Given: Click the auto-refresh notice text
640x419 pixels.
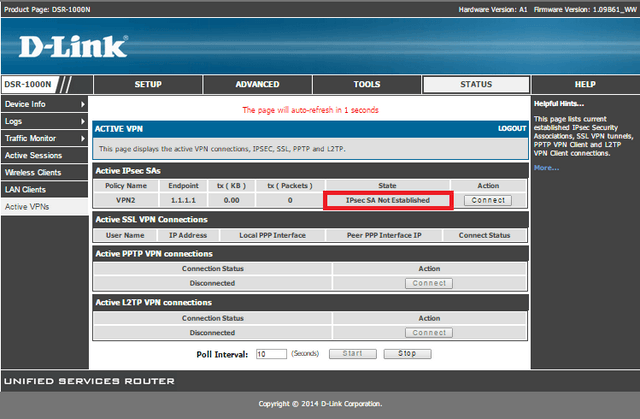Looking at the screenshot, I should (310, 110).
